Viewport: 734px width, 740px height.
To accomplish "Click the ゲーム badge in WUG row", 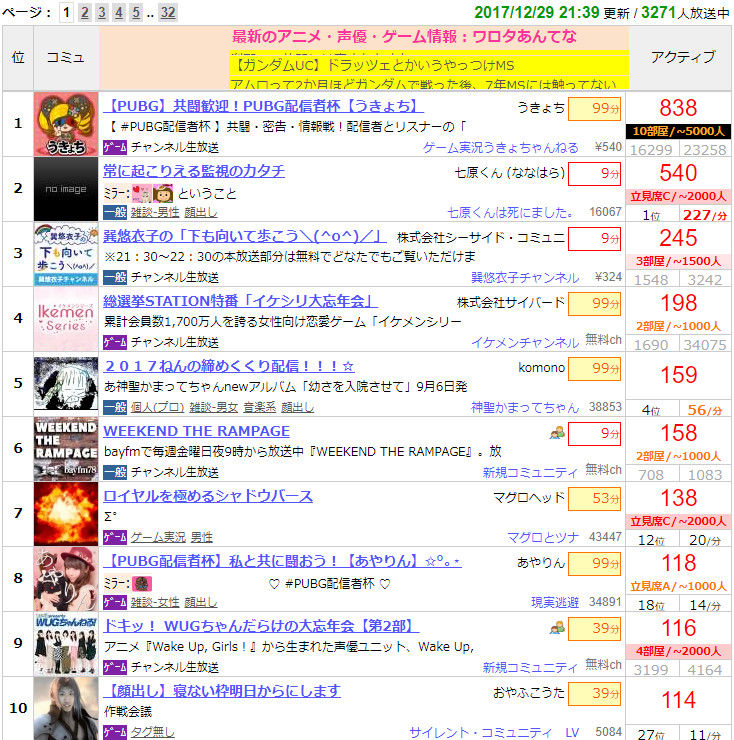I will pyautogui.click(x=115, y=667).
